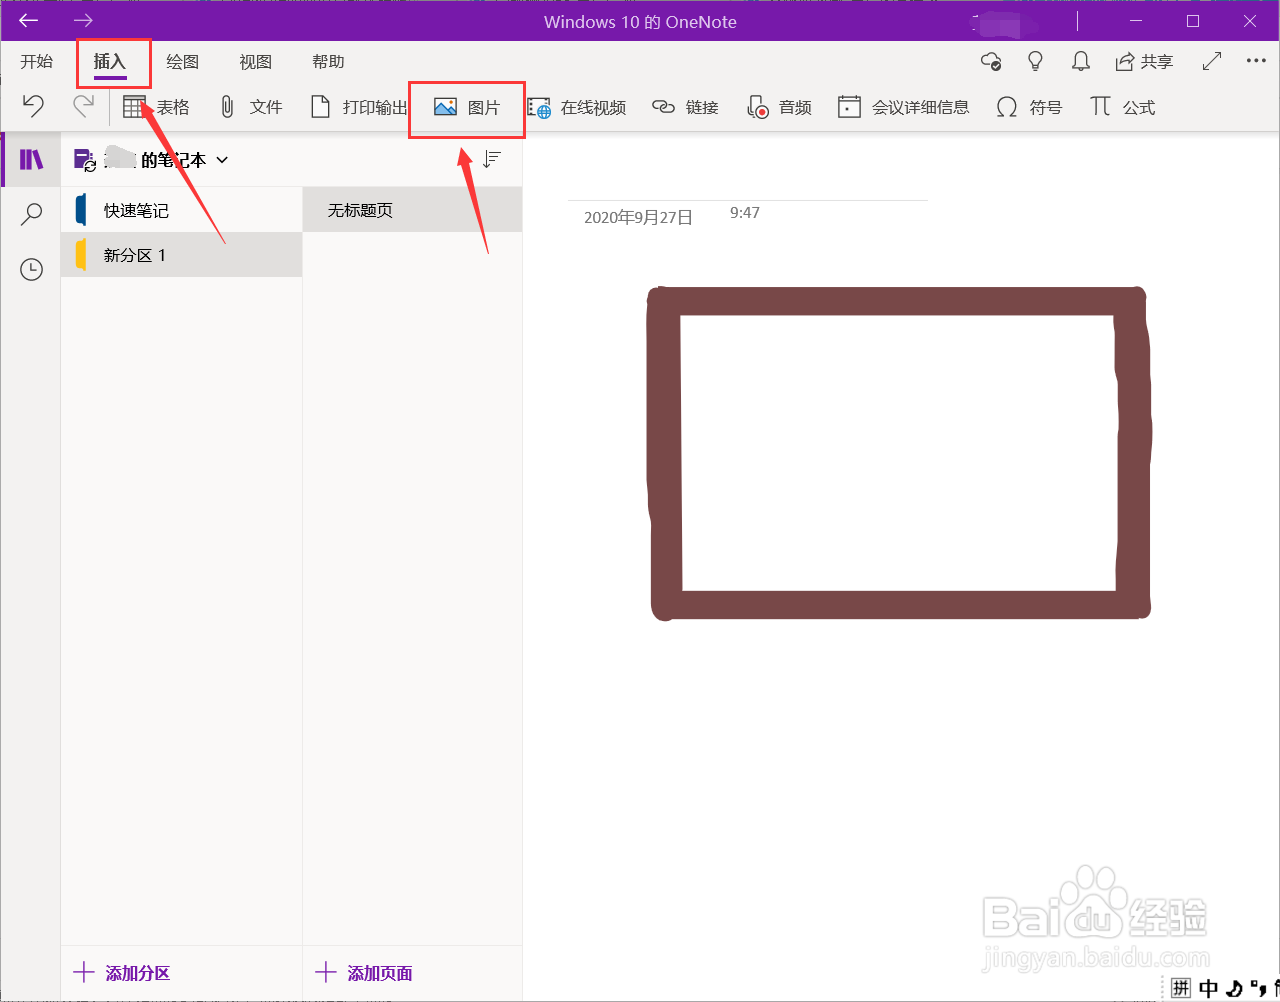Open notifications bell
The width and height of the screenshot is (1280, 1002).
pos(1081,62)
